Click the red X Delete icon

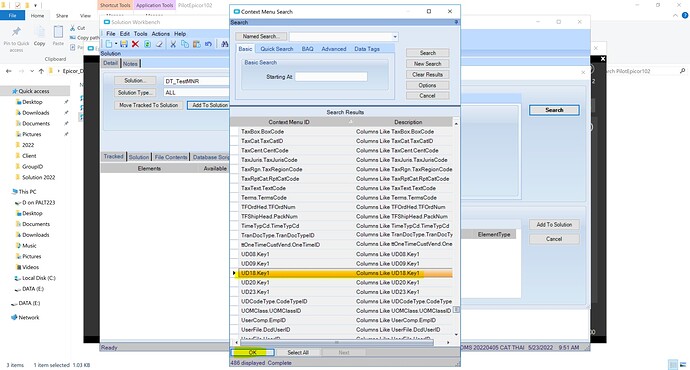click(136, 44)
